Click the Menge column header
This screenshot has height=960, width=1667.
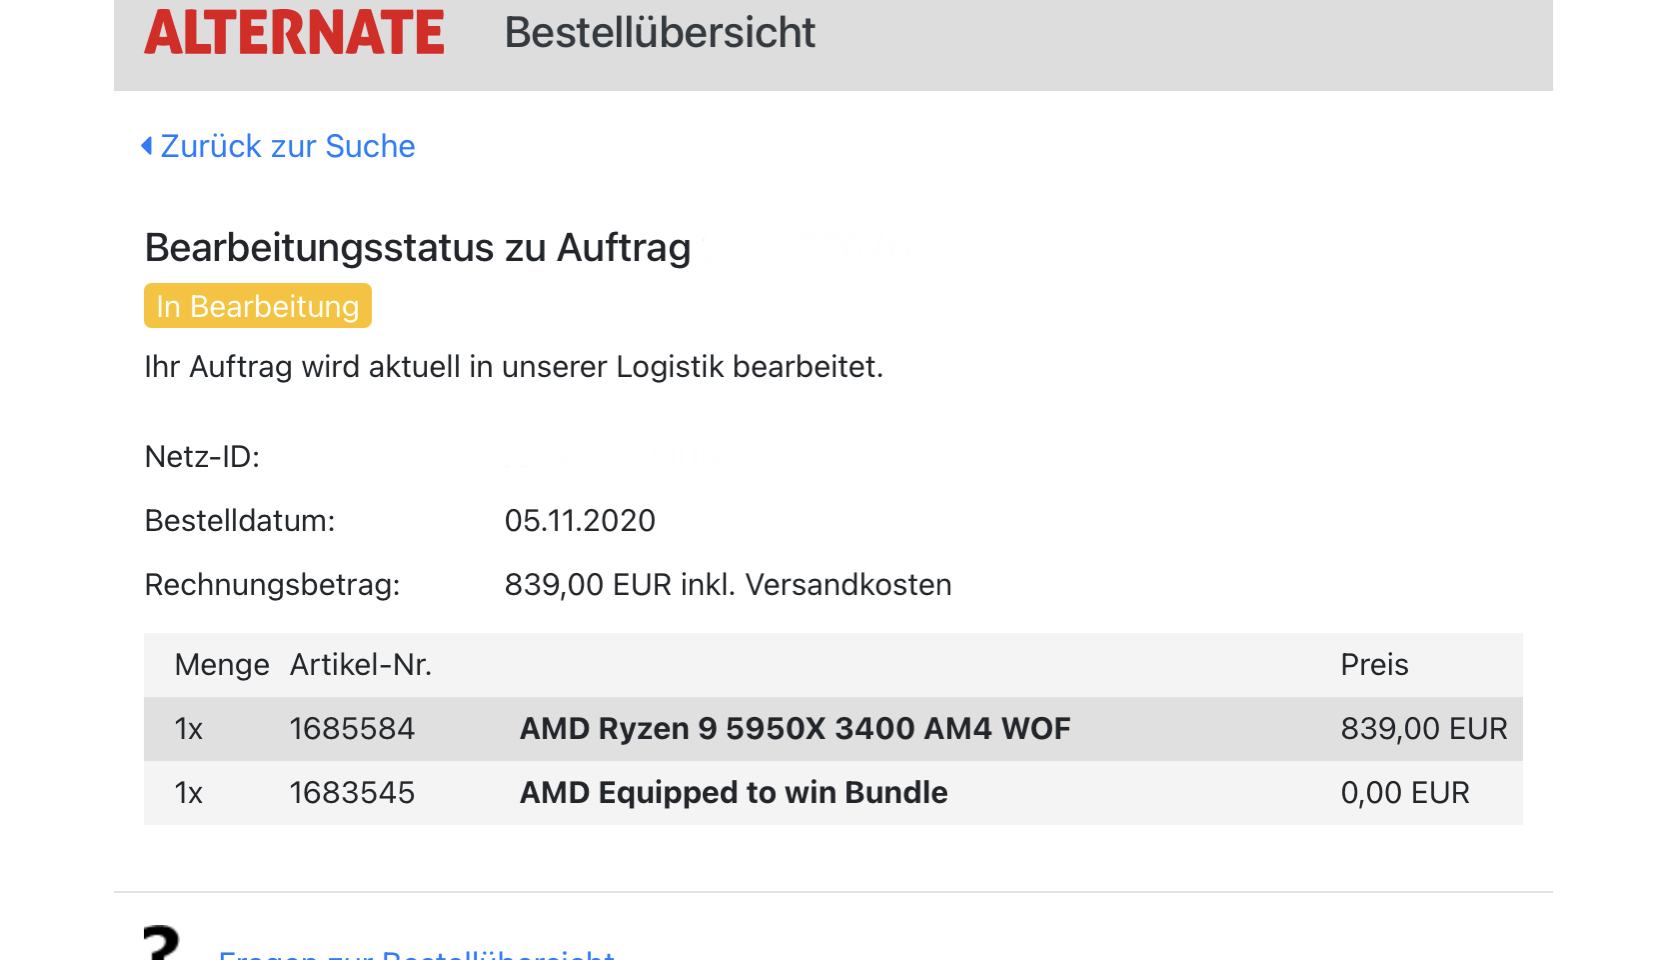221,664
